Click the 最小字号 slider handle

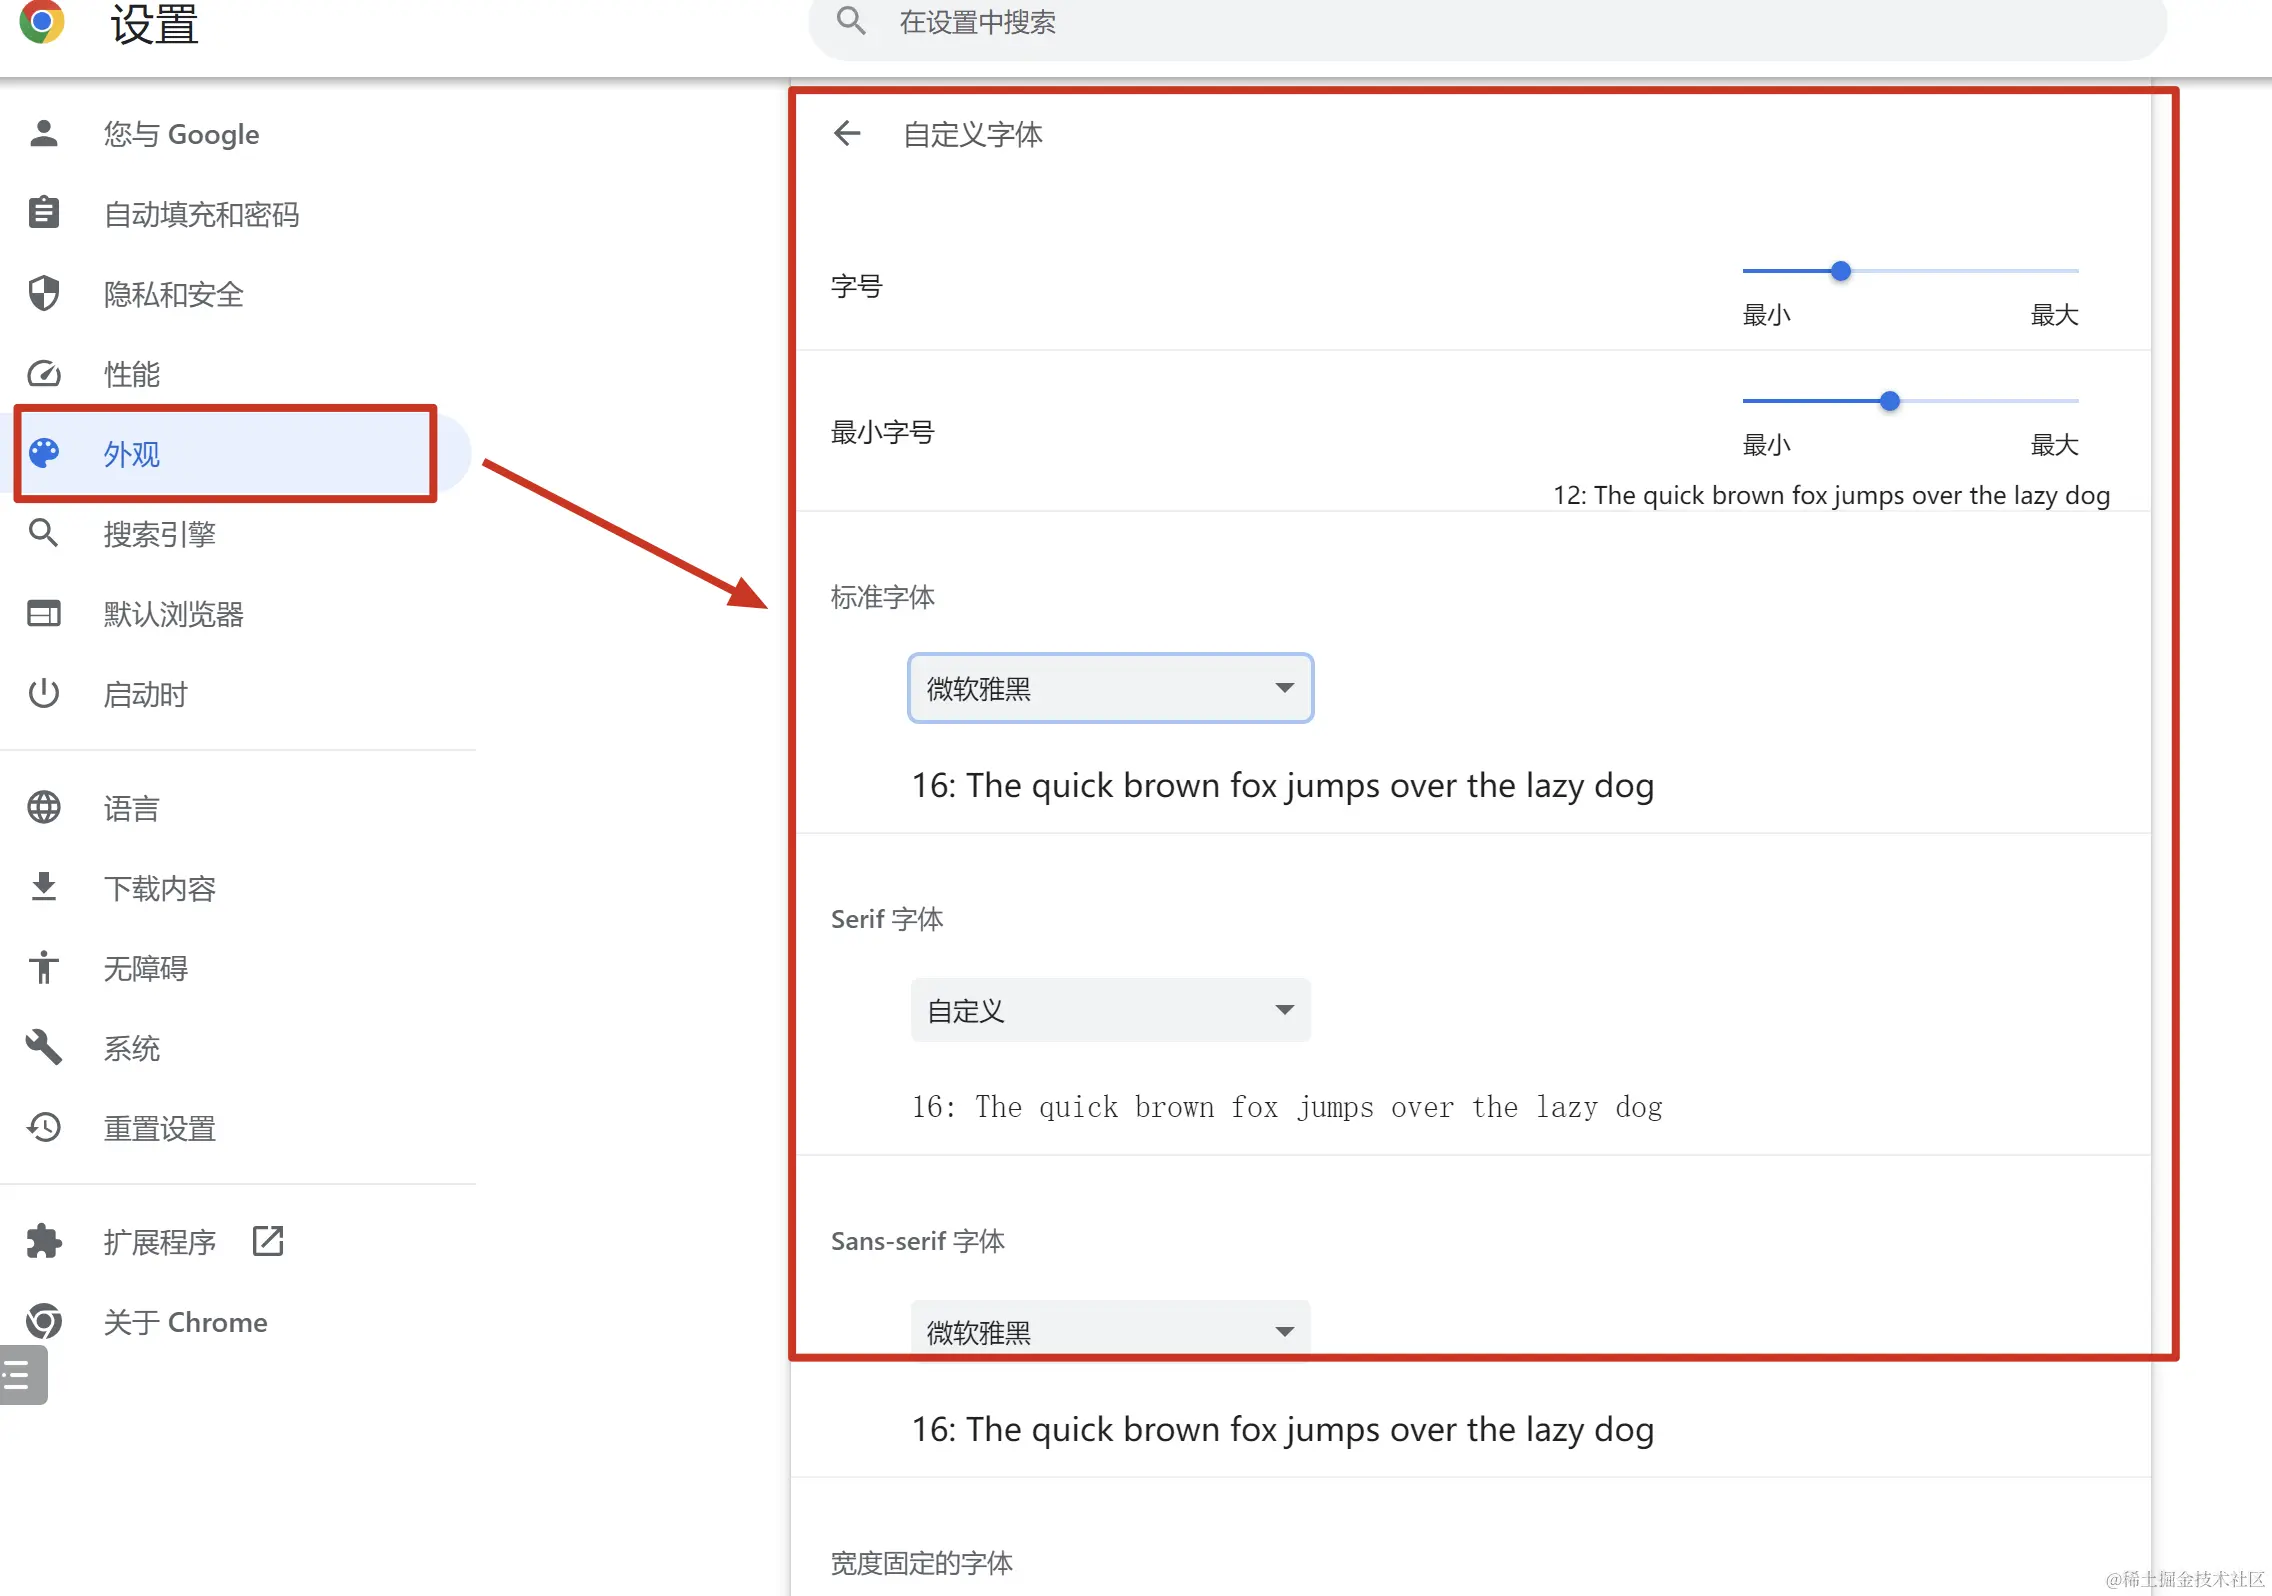click(1889, 401)
